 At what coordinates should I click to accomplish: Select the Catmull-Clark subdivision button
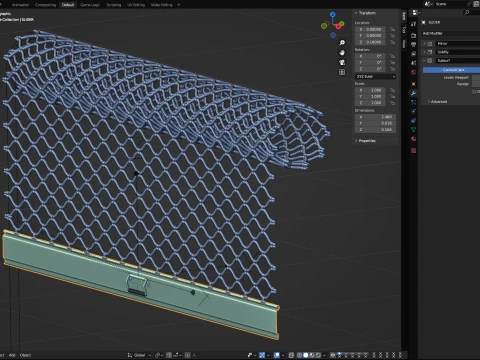(452, 70)
